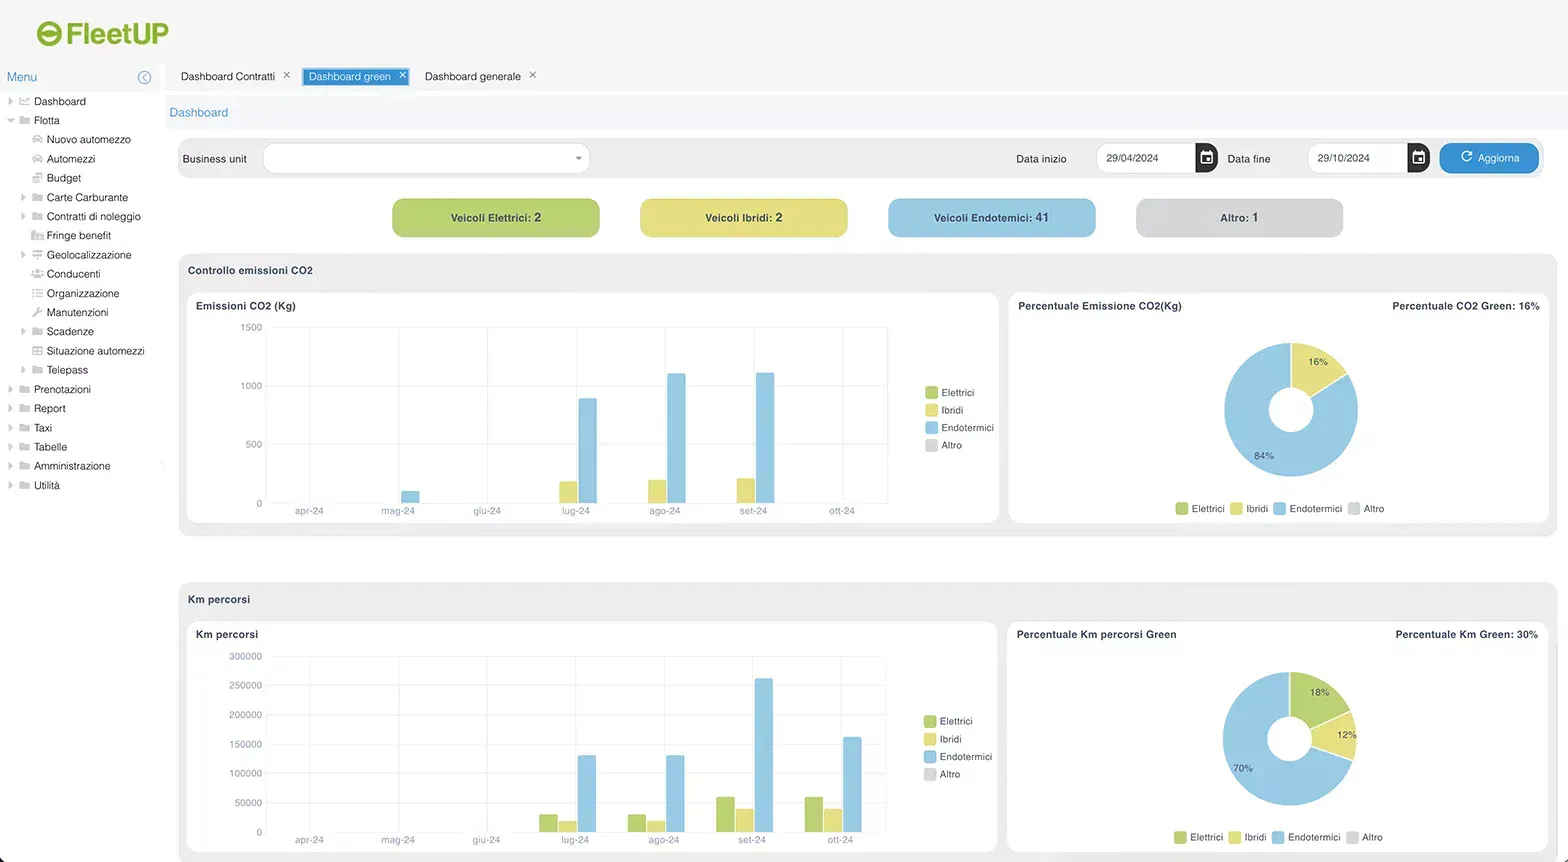
Task: Click the Budget icon in menu
Action: click(x=38, y=178)
